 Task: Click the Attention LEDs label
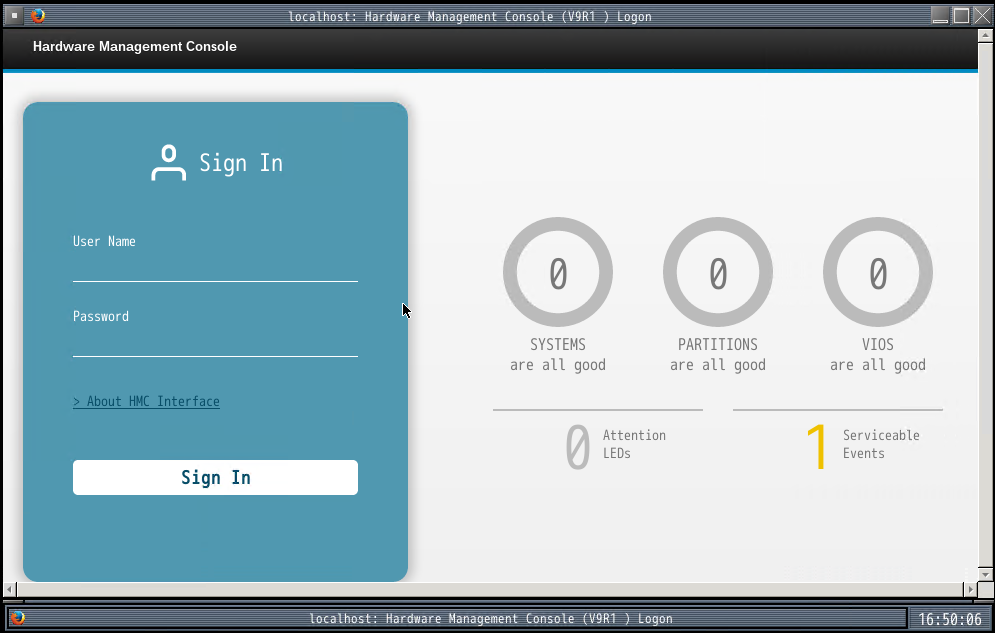click(x=634, y=444)
